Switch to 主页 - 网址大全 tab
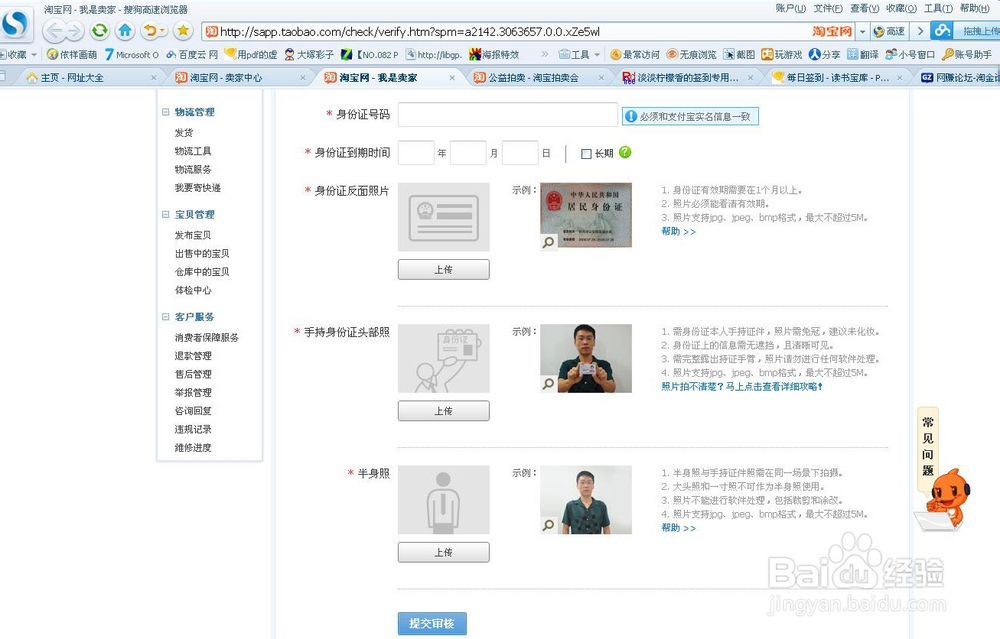 [91, 78]
